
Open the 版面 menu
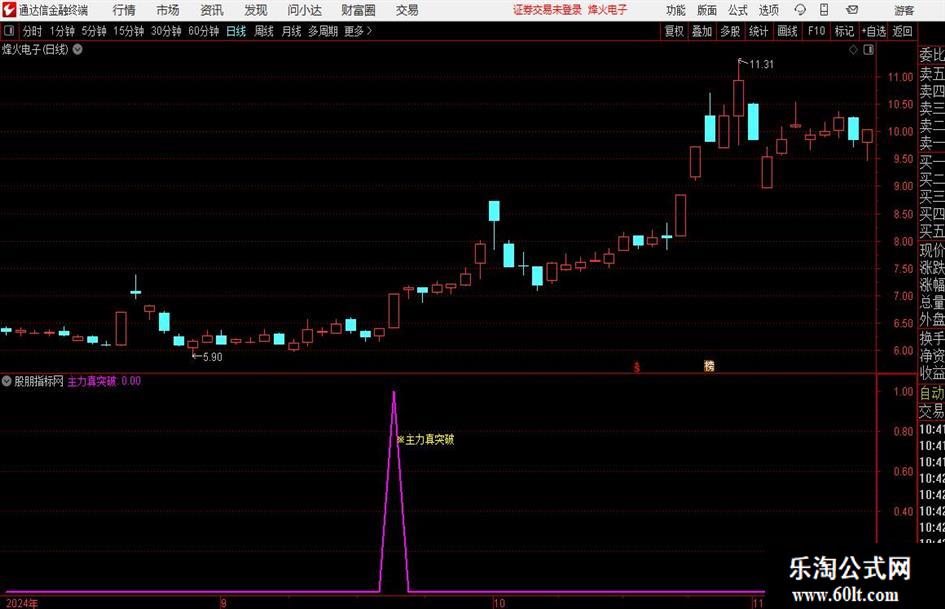pos(706,10)
